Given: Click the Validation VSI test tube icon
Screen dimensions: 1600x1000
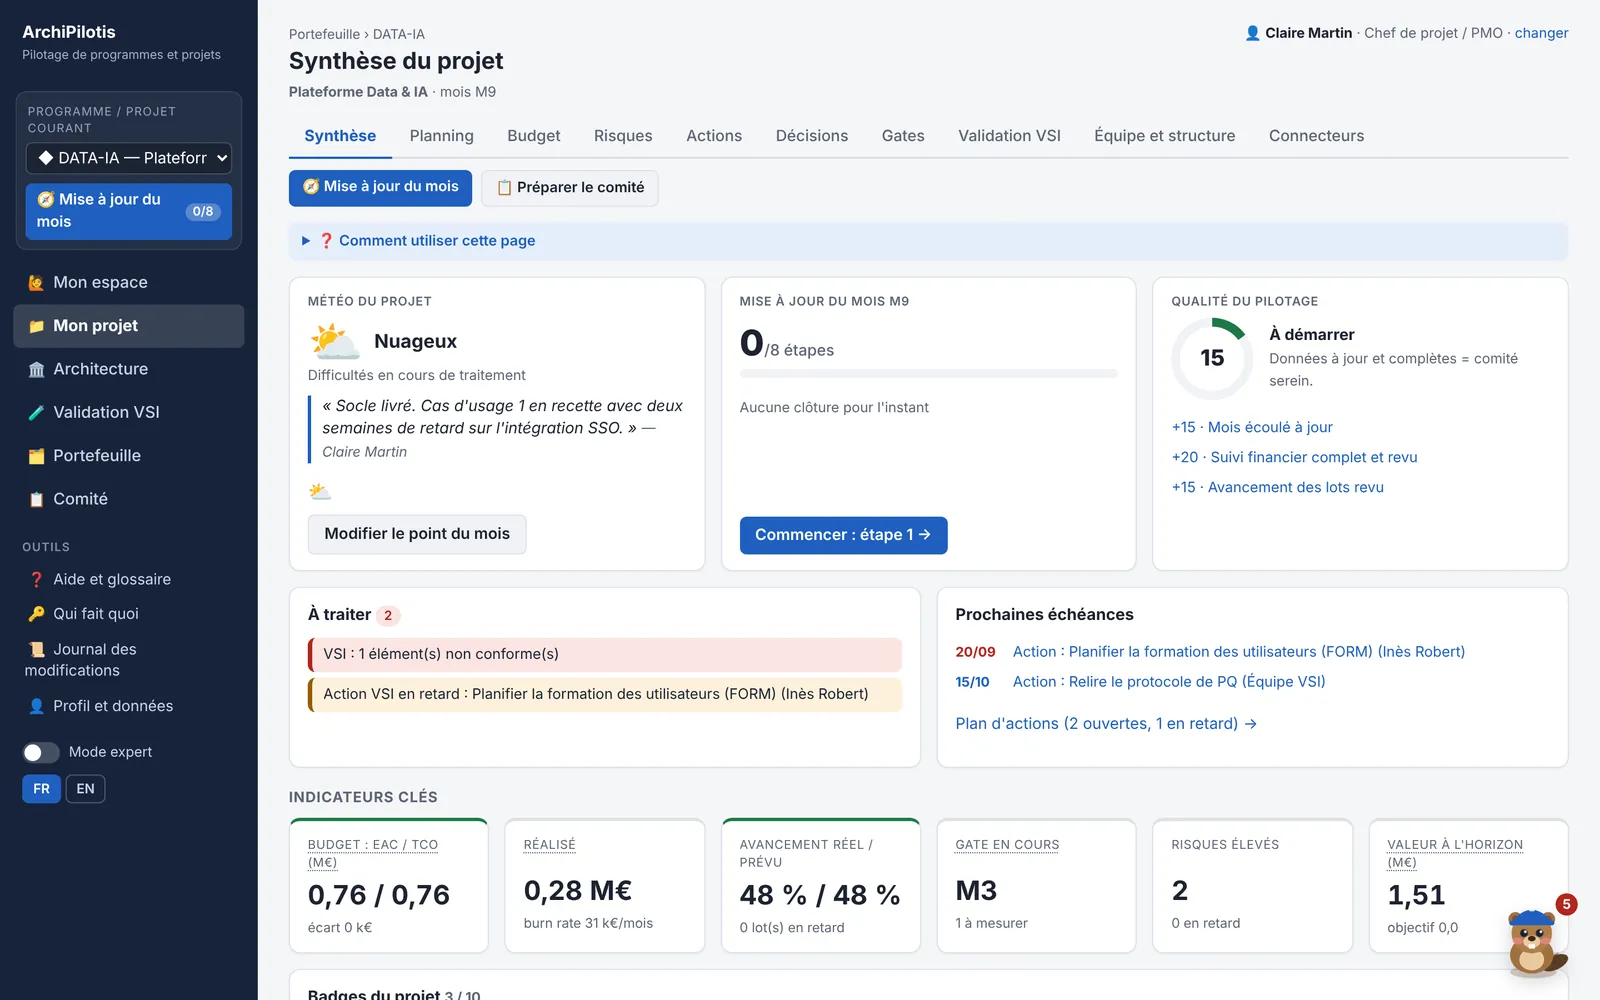Looking at the screenshot, I should click(36, 412).
